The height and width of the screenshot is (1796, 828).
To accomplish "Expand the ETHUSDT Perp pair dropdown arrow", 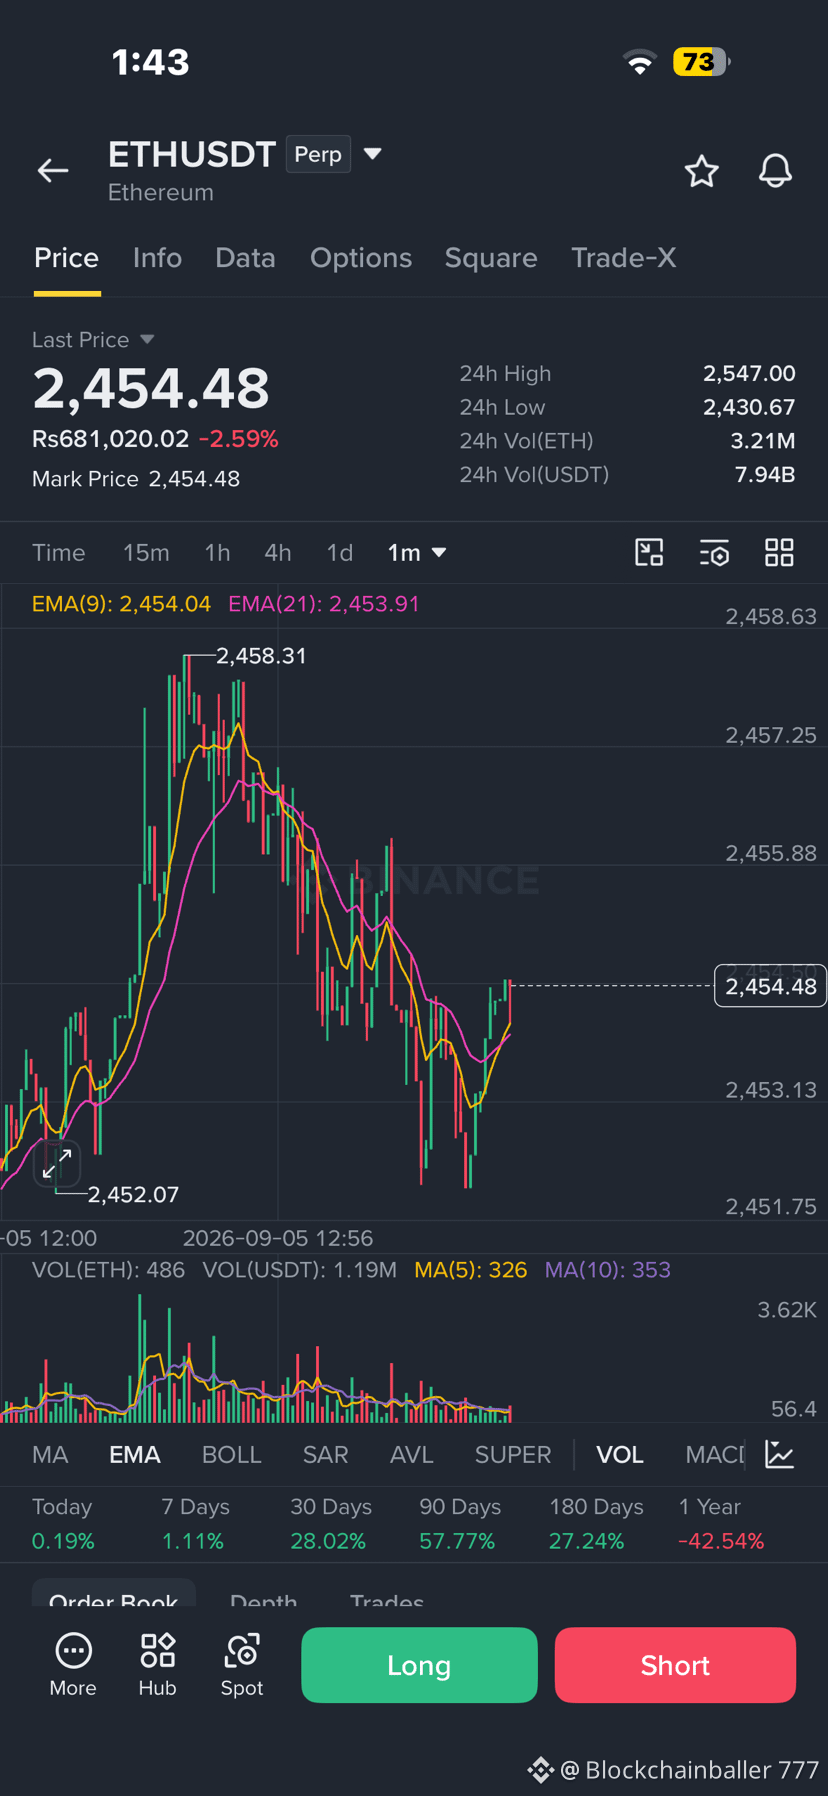I will point(372,154).
